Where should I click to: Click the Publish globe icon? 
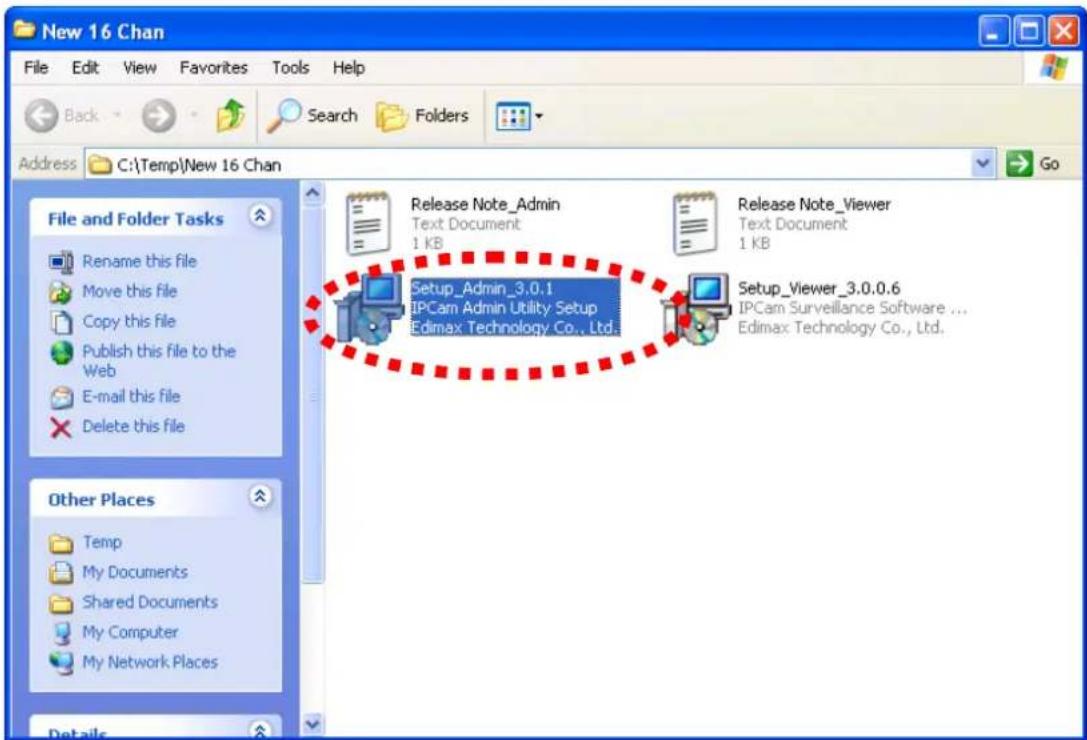point(61,353)
